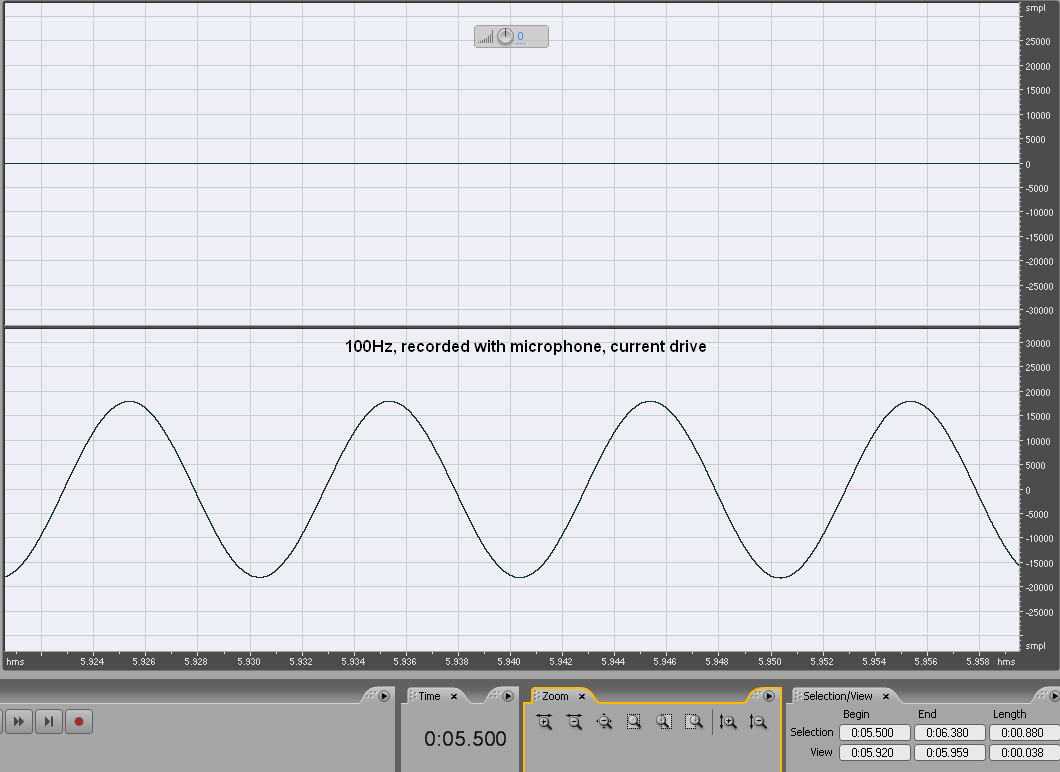Click the Selection End field 0:06.380
The height and width of the screenshot is (772, 1060).
click(x=949, y=733)
